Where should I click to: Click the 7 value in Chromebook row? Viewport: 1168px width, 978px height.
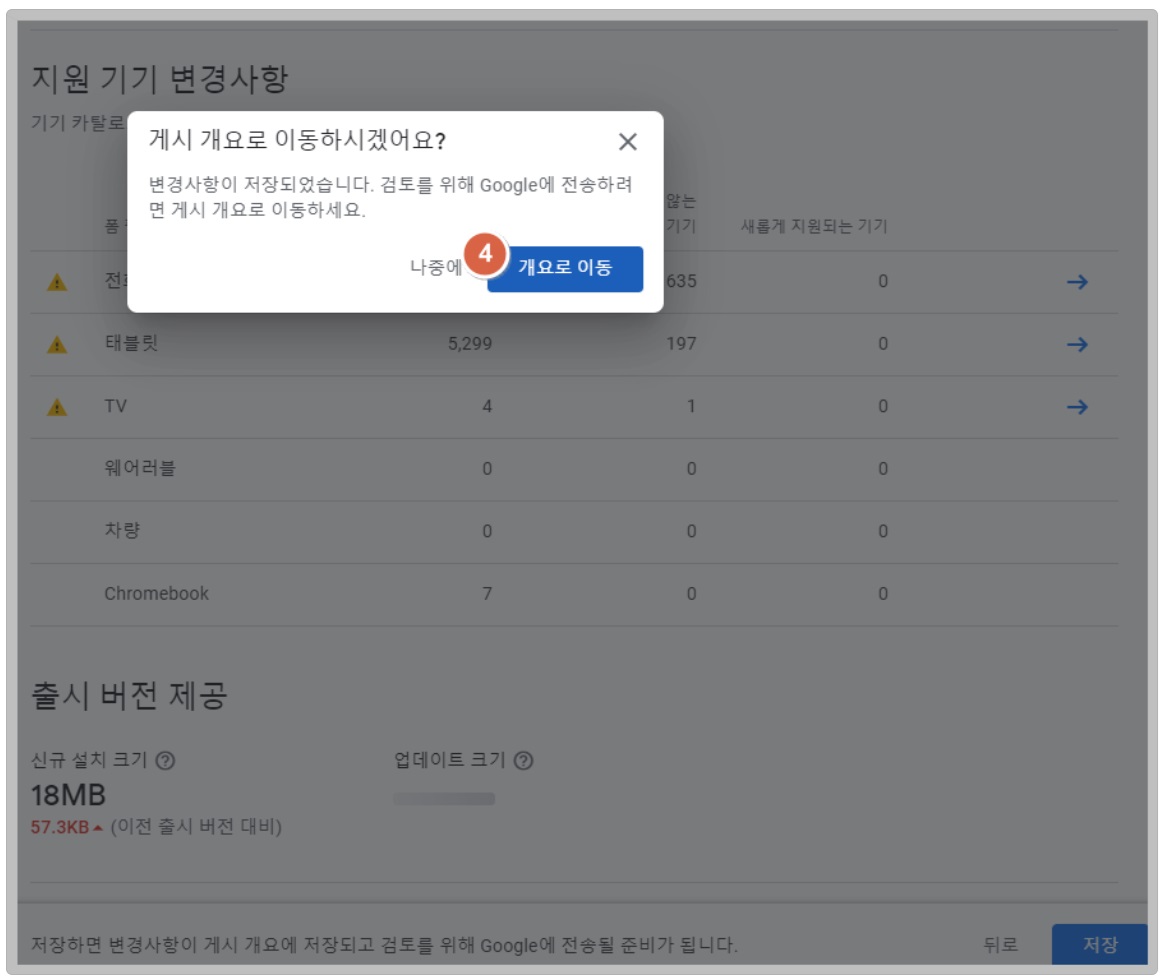[x=487, y=594]
